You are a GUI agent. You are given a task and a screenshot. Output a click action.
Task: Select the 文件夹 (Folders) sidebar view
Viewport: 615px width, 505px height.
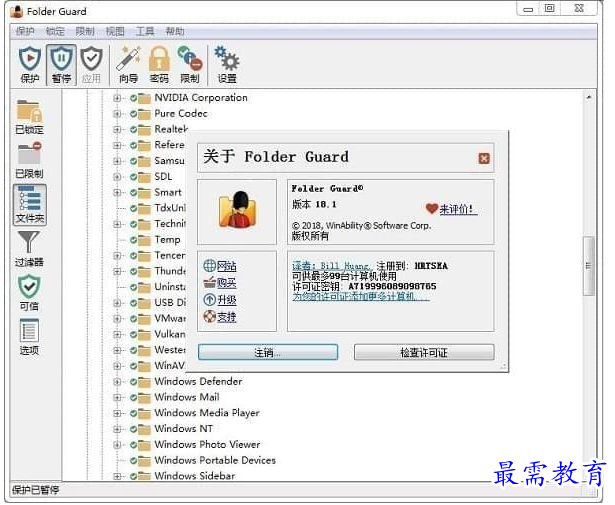point(29,205)
